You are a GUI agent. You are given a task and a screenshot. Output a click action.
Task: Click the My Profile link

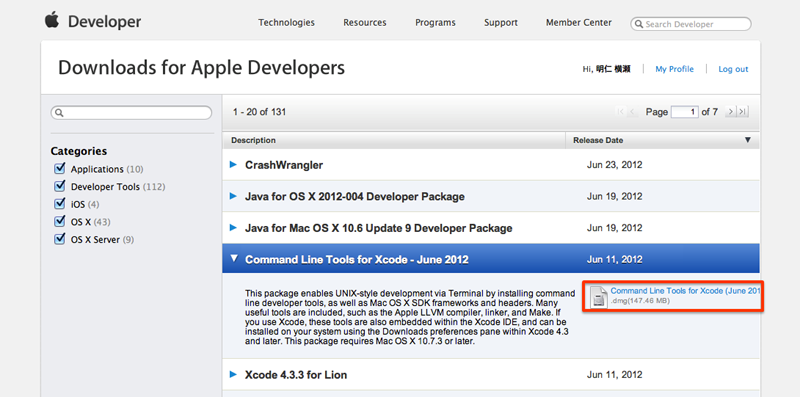(674, 69)
